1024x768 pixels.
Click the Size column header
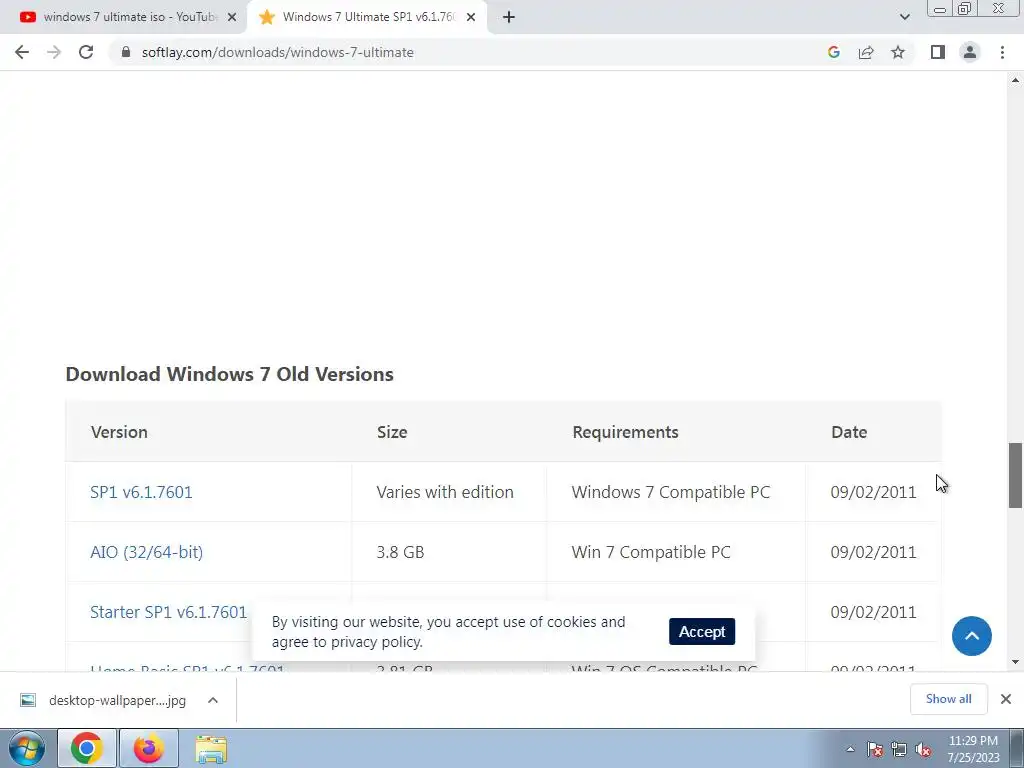click(392, 432)
